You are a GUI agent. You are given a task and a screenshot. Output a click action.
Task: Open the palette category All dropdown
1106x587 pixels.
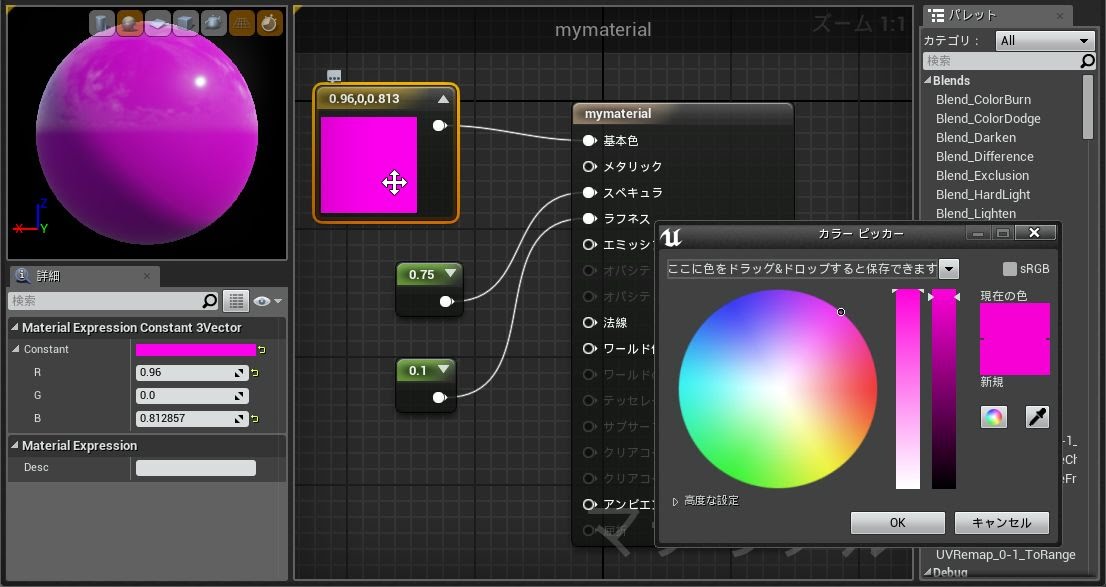(1044, 41)
